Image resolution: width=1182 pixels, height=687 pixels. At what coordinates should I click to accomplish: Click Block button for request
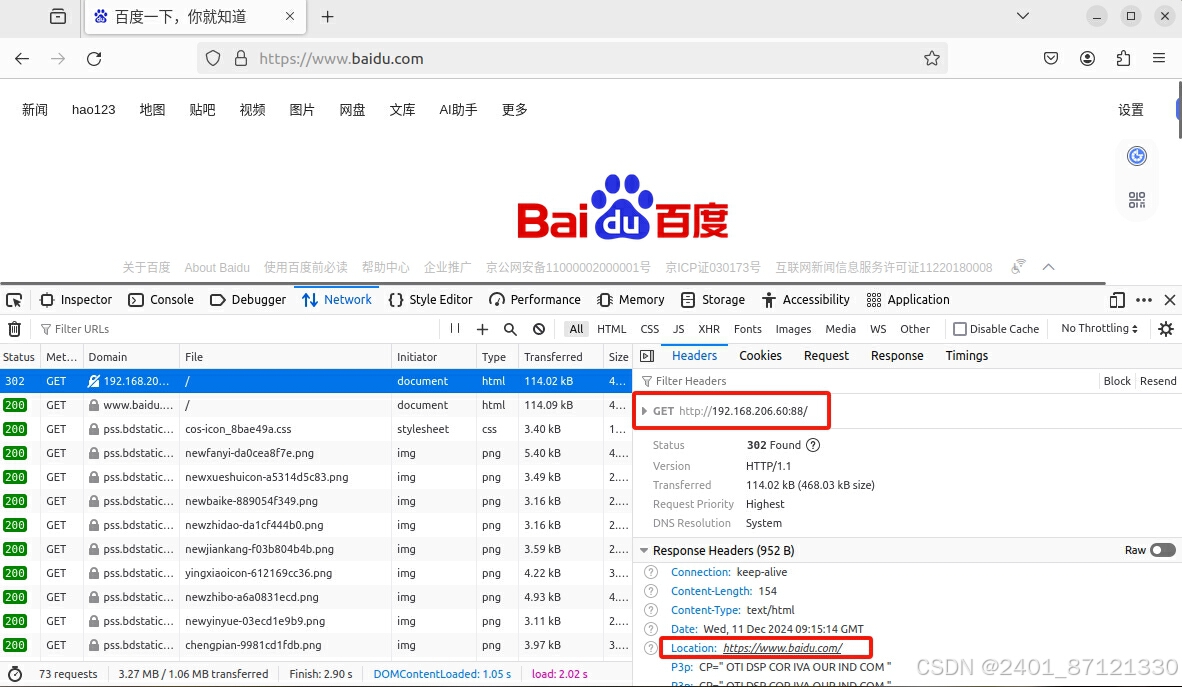tap(1117, 382)
